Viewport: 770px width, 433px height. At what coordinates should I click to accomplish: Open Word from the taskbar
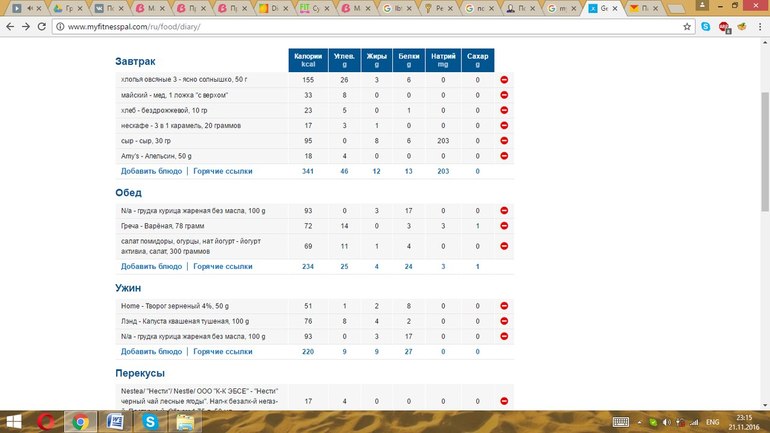[x=115, y=422]
